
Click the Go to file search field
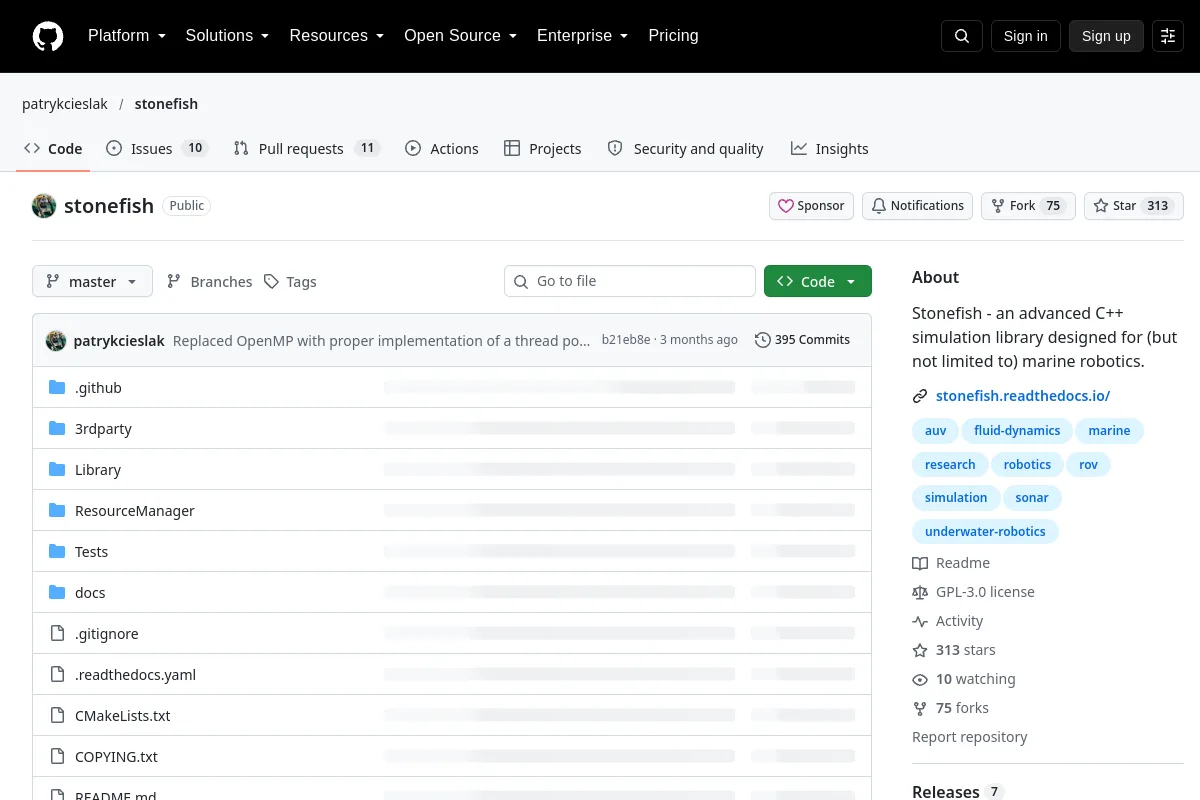click(x=630, y=281)
